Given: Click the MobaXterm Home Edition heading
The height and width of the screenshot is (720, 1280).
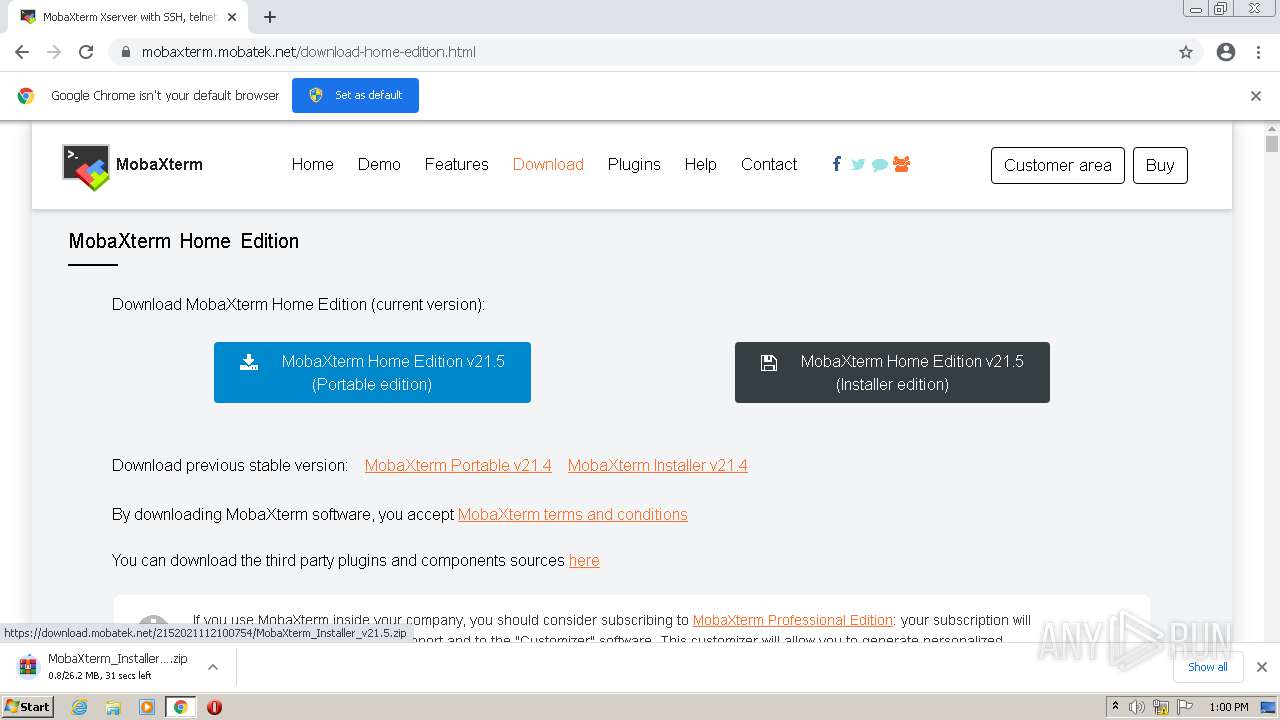Looking at the screenshot, I should [184, 241].
